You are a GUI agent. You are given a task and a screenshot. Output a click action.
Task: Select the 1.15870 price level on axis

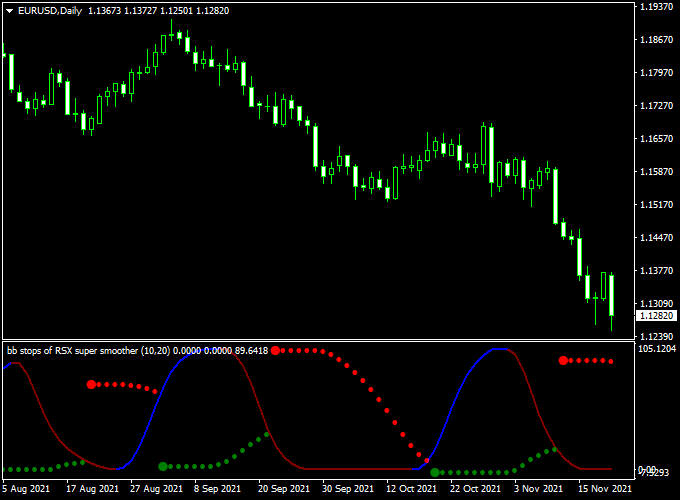tap(657, 171)
